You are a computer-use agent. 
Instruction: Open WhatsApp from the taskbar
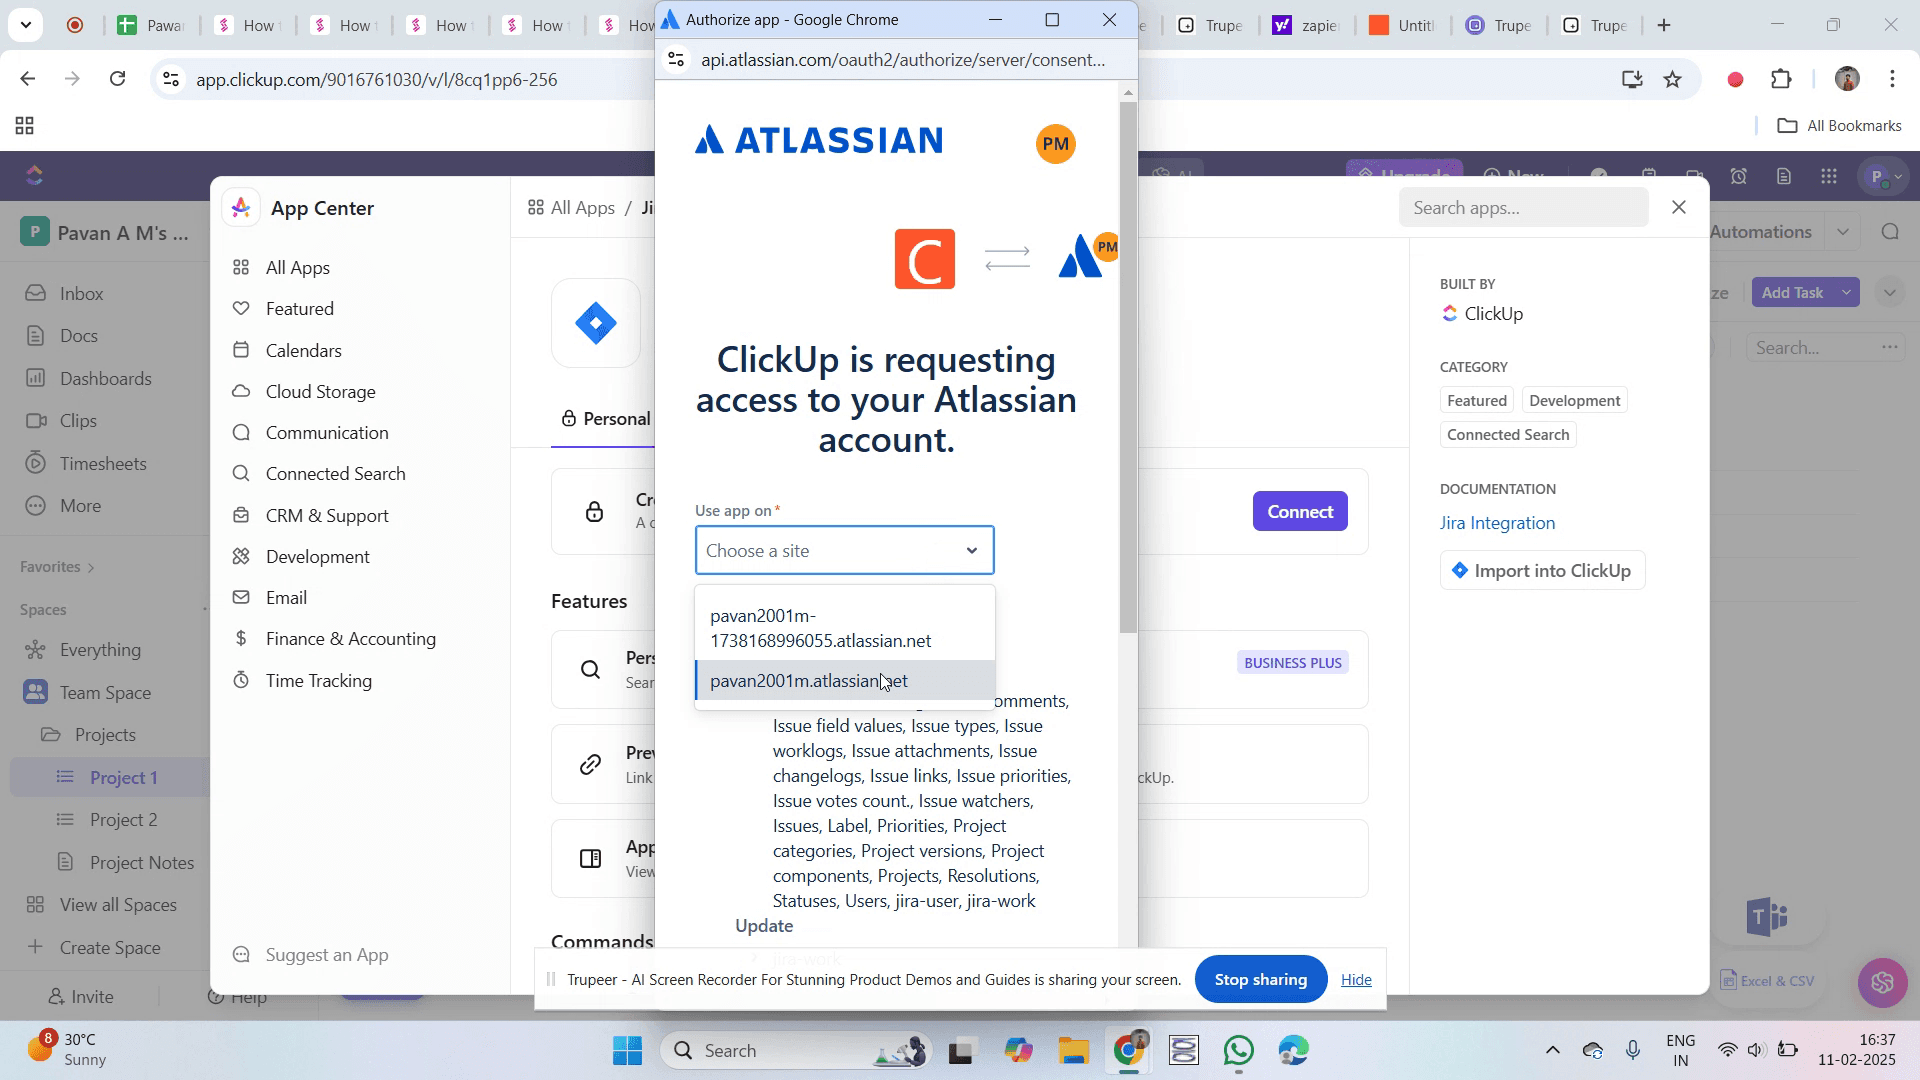coord(1239,1051)
